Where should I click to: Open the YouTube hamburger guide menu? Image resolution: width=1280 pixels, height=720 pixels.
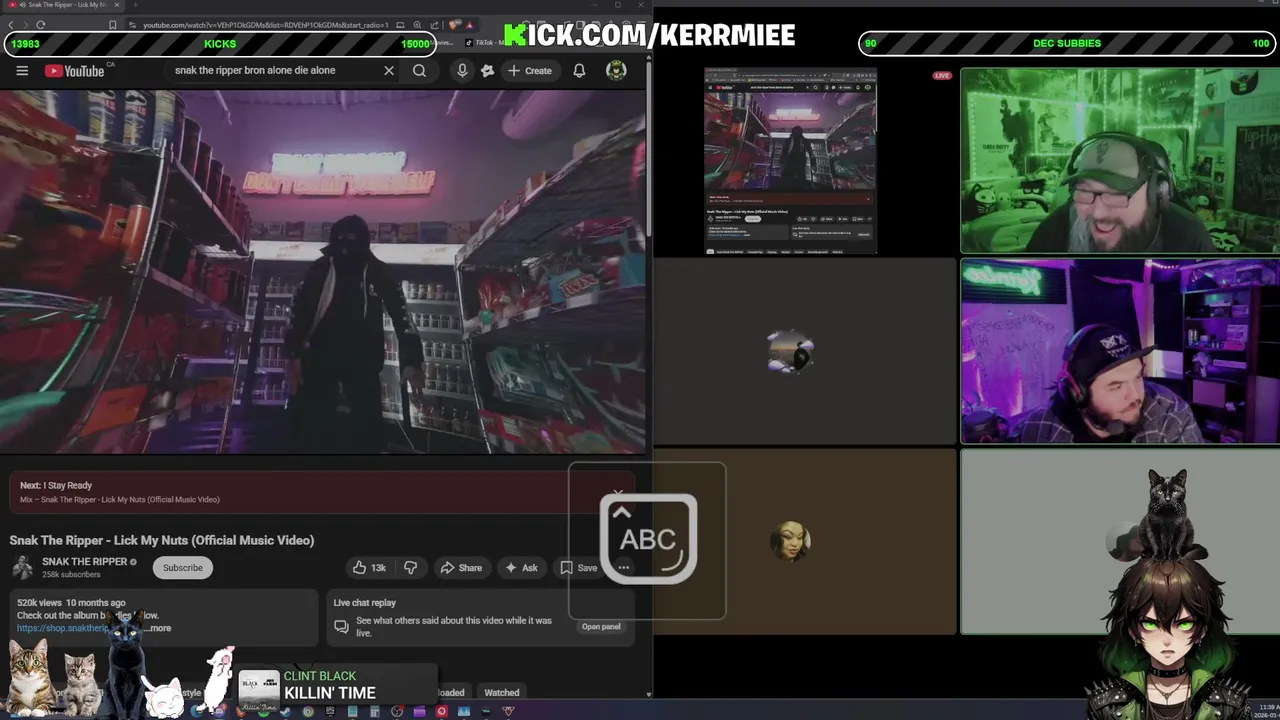(22, 71)
